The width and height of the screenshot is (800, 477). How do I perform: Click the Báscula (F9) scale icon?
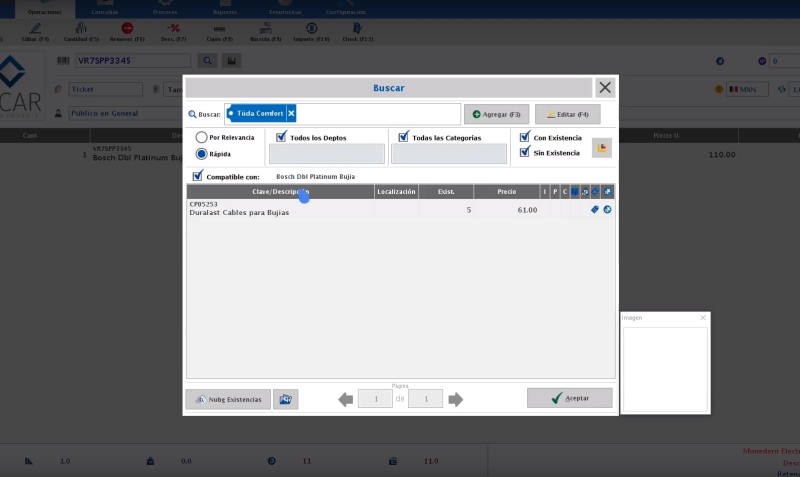pyautogui.click(x=265, y=28)
